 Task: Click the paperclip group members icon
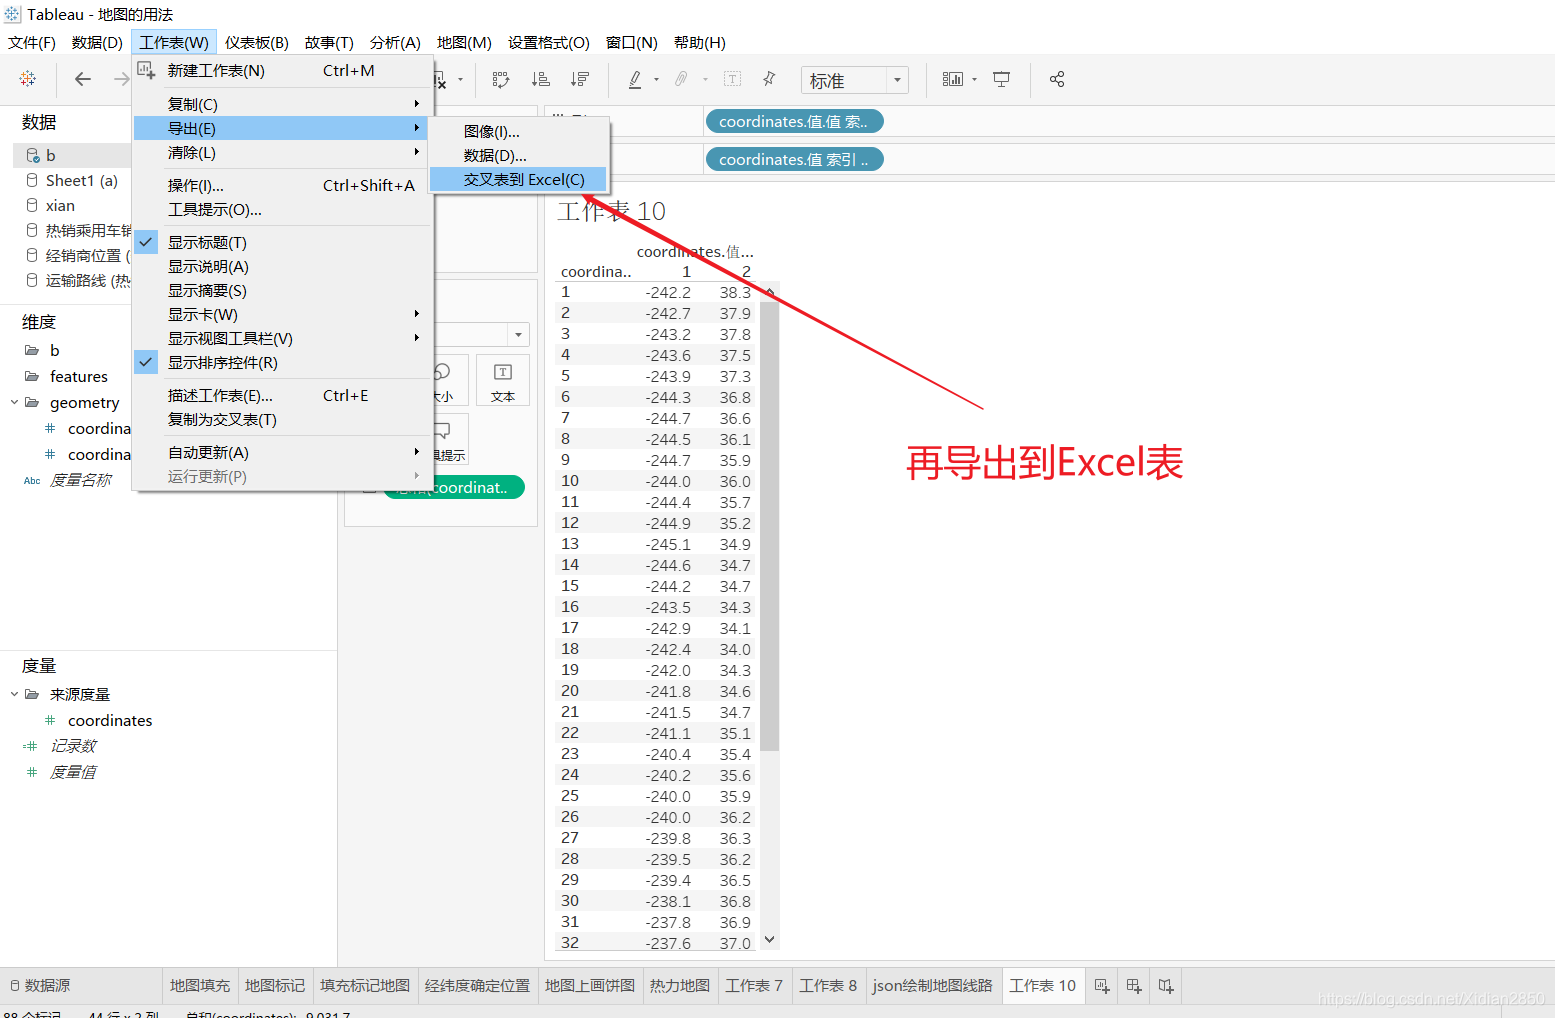(x=681, y=79)
